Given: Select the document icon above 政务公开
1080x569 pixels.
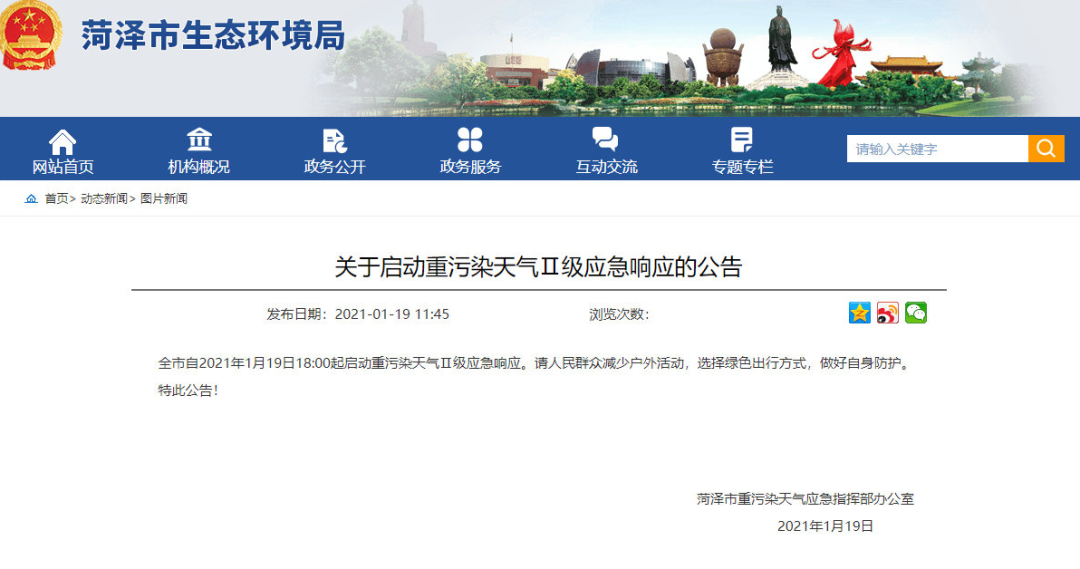Looking at the screenshot, I should click(x=334, y=141).
